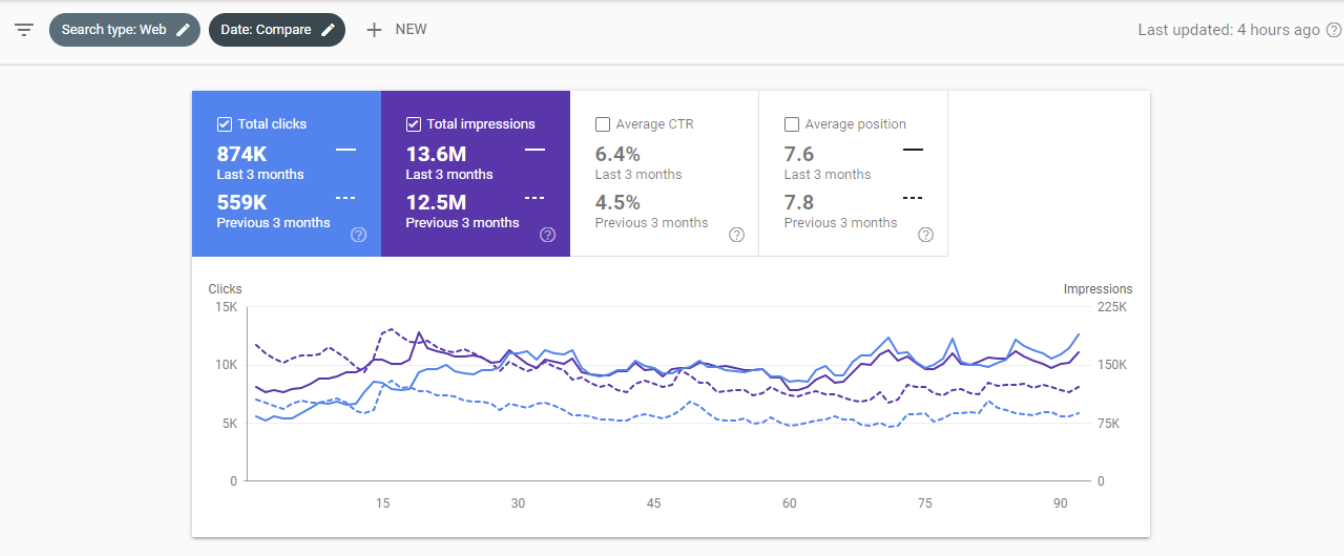Click the 559K previous clicks value
Viewport: 1344px width, 556px height.
[x=242, y=202]
